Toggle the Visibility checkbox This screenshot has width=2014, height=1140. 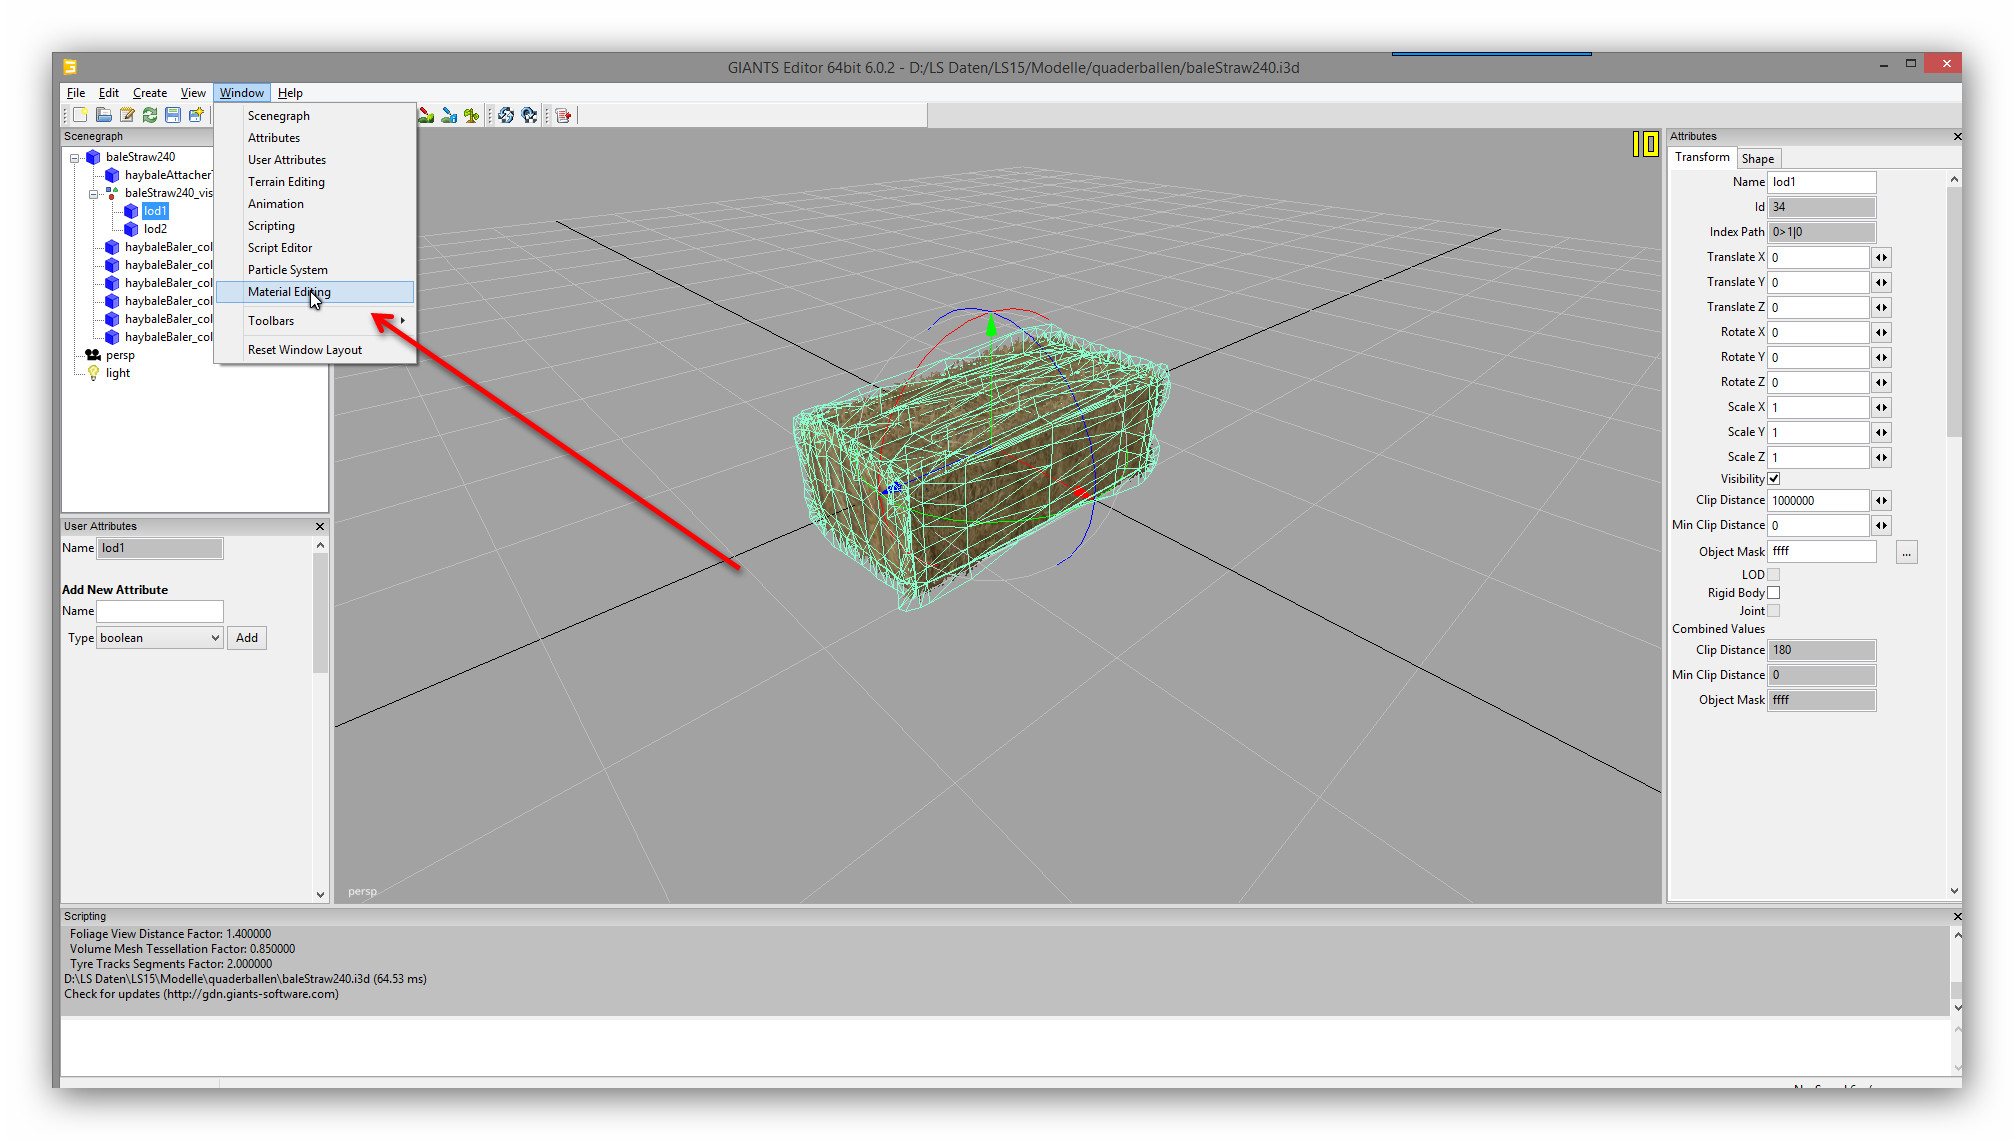coord(1774,479)
